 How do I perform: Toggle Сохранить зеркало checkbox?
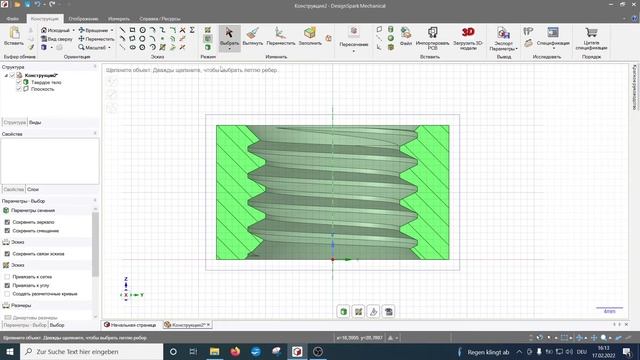(7, 222)
